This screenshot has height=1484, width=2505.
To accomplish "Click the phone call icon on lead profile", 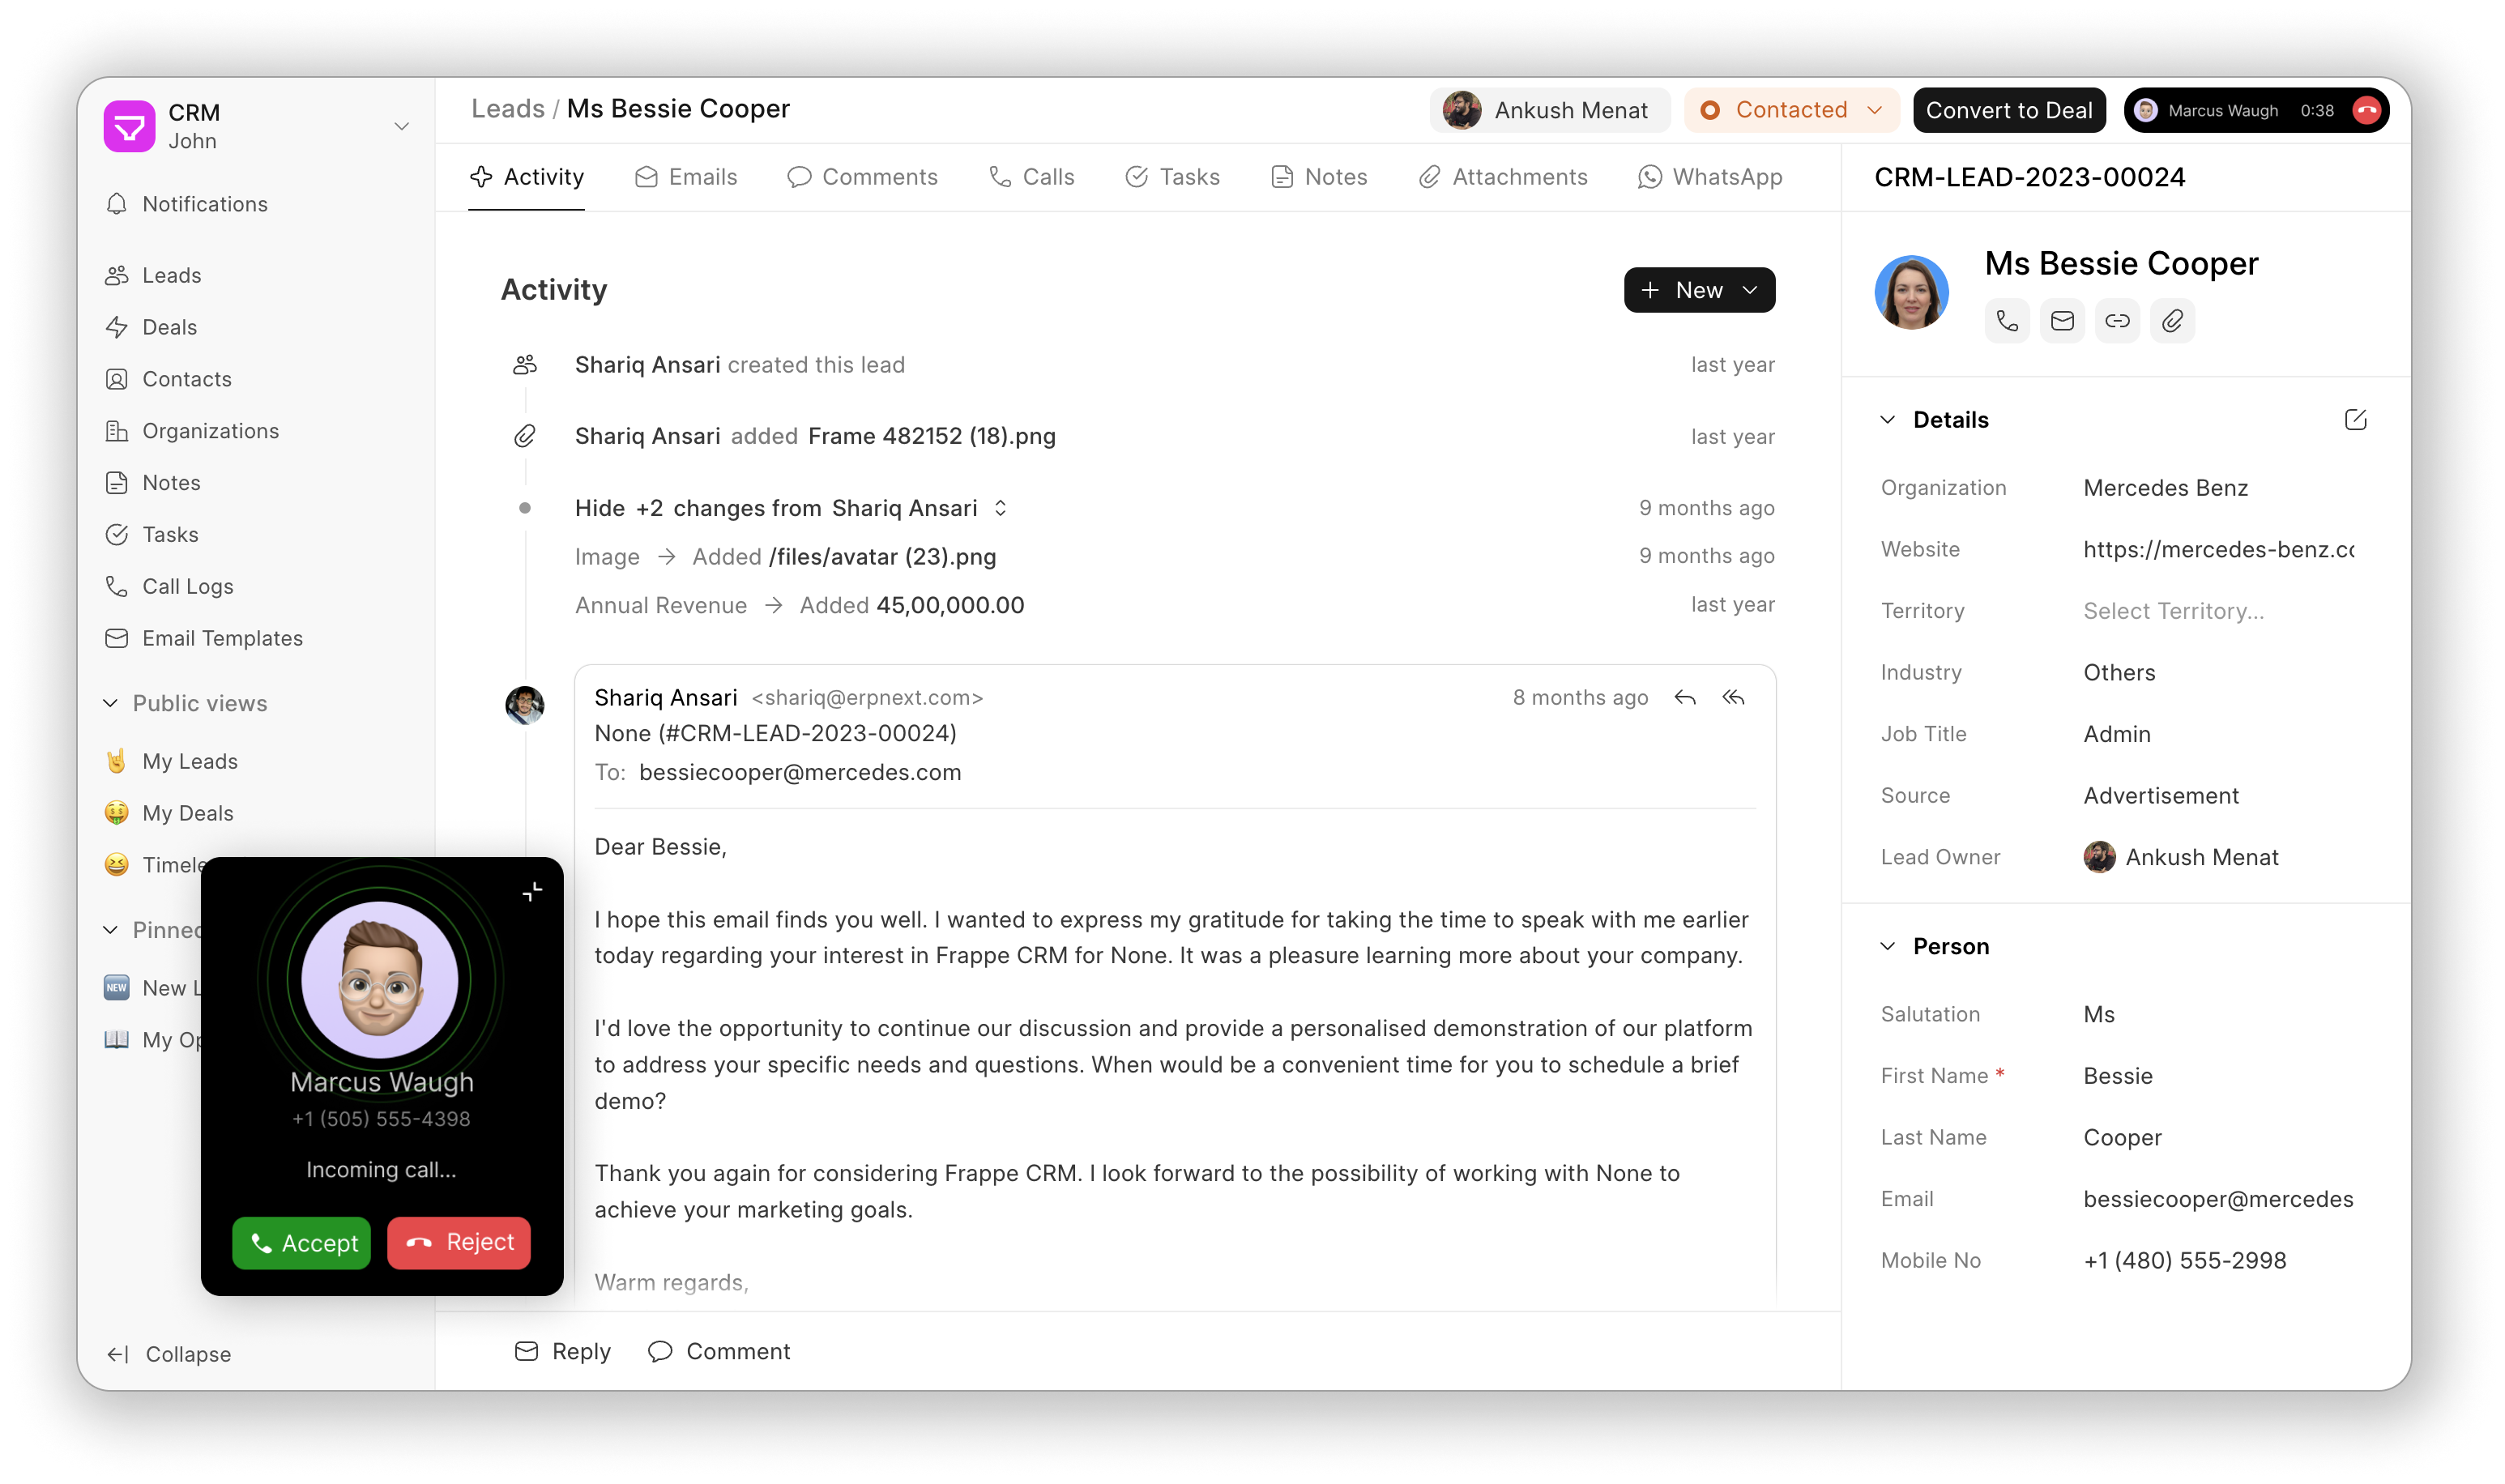I will (2005, 320).
